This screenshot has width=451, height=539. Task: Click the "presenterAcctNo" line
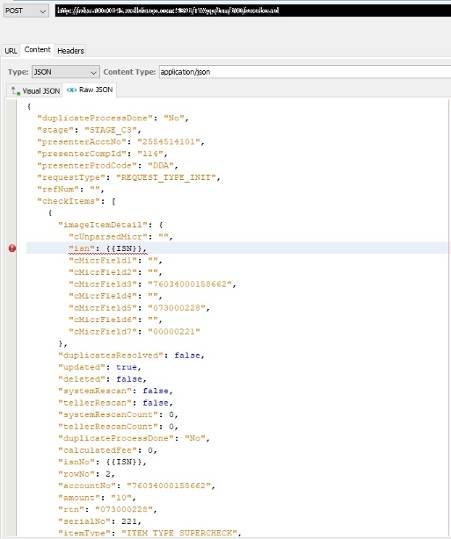pos(121,142)
